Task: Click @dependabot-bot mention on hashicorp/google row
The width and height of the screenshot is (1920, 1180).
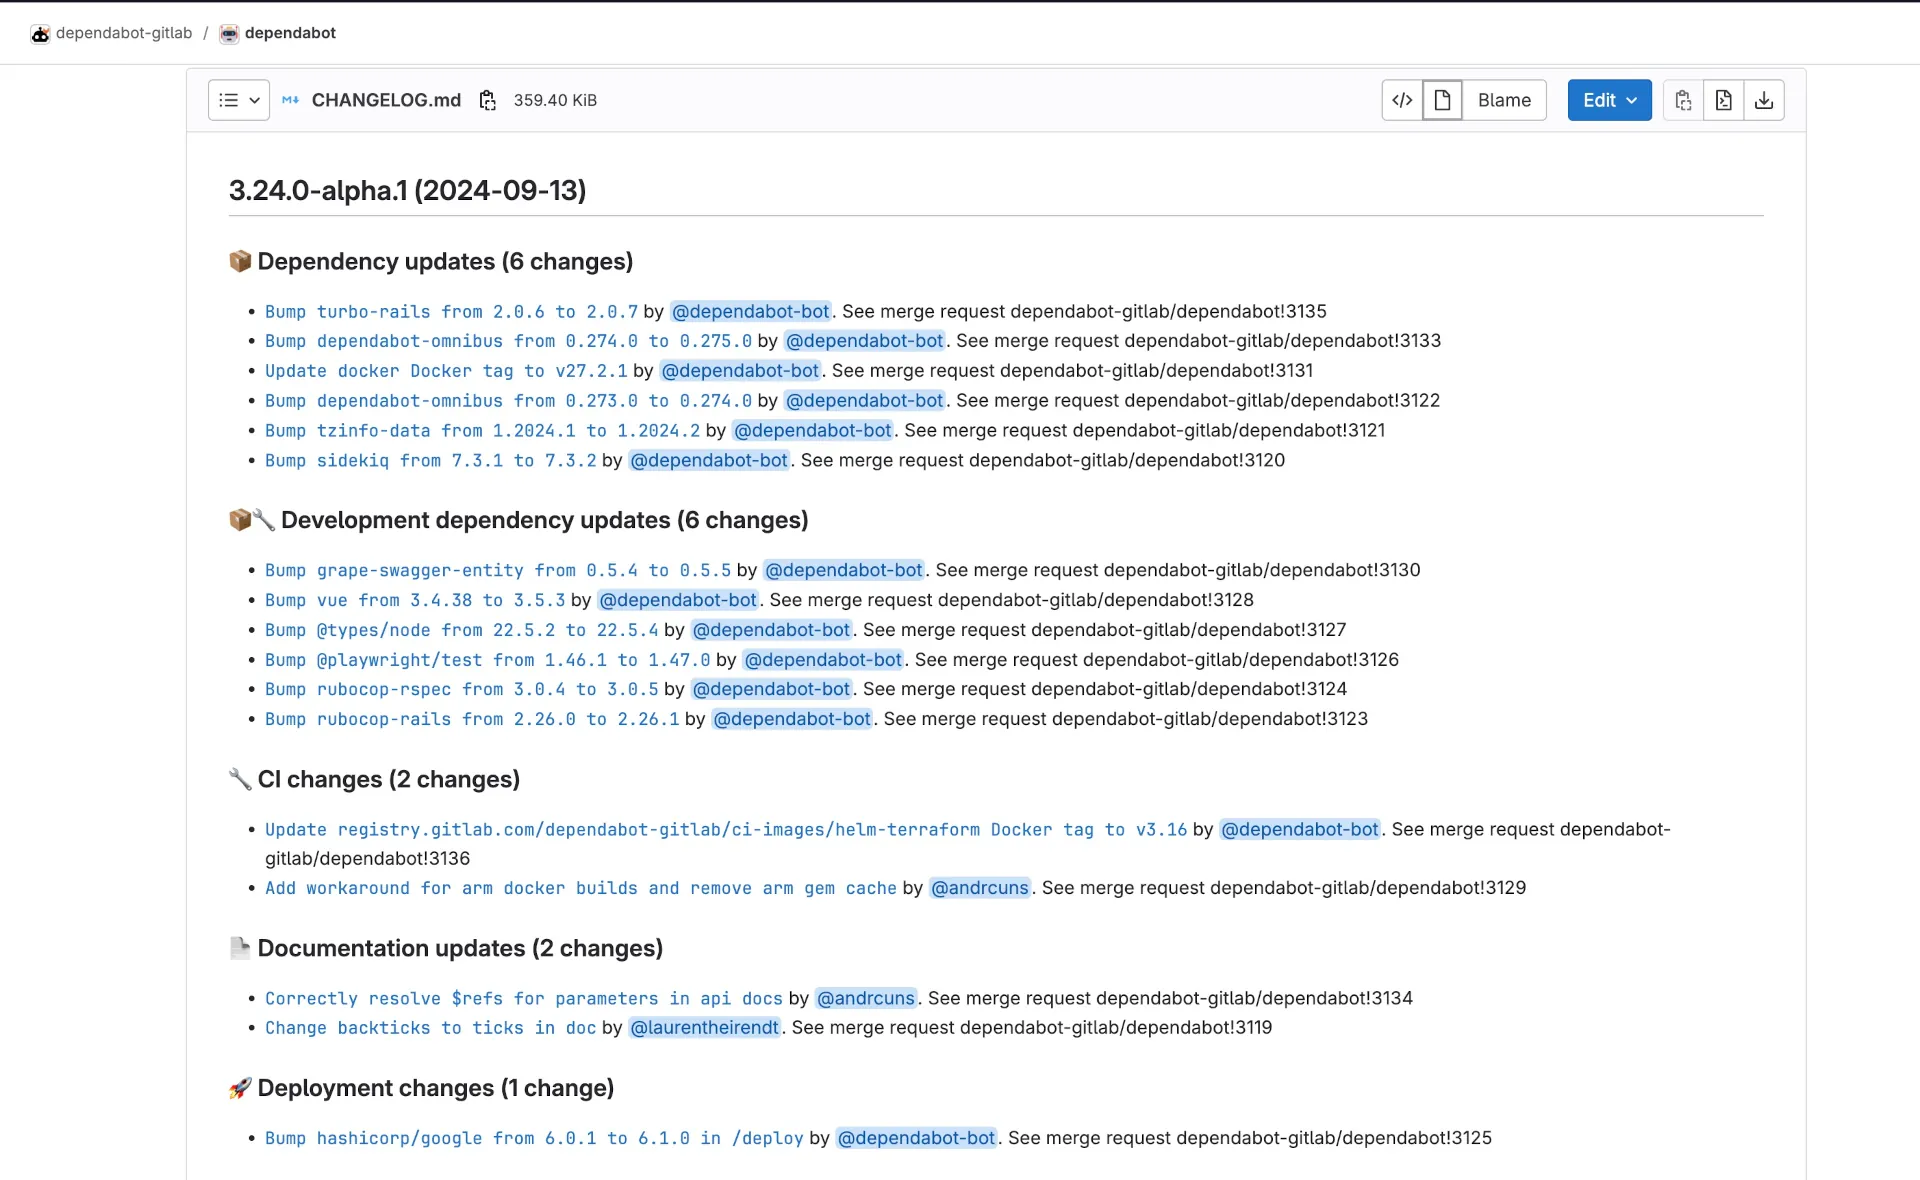Action: click(x=916, y=1139)
